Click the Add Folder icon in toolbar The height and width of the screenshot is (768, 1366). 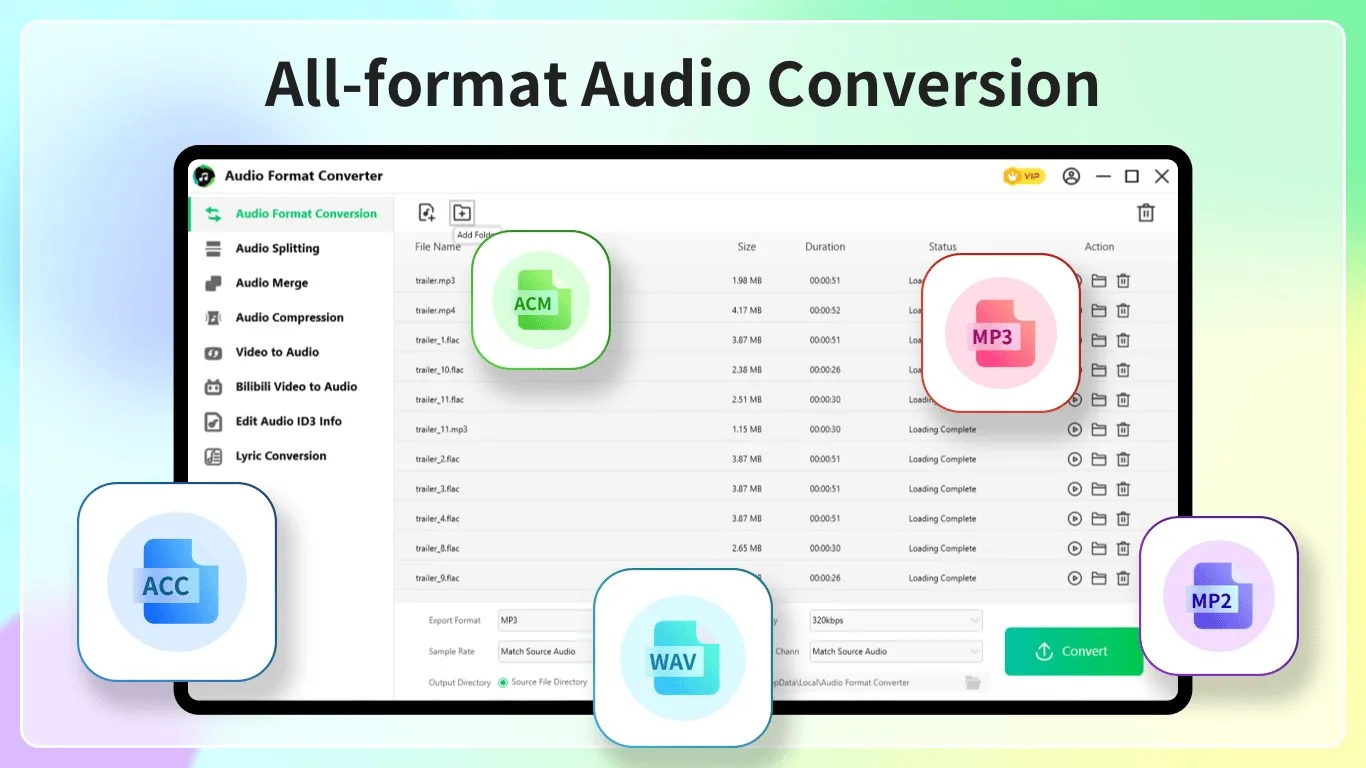click(x=461, y=212)
